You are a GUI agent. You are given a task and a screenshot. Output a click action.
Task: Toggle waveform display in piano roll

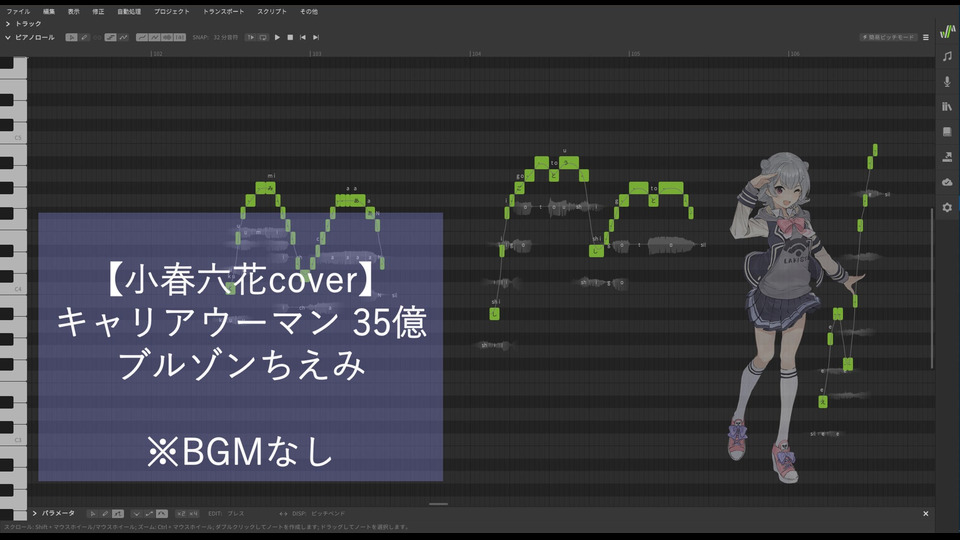point(167,37)
